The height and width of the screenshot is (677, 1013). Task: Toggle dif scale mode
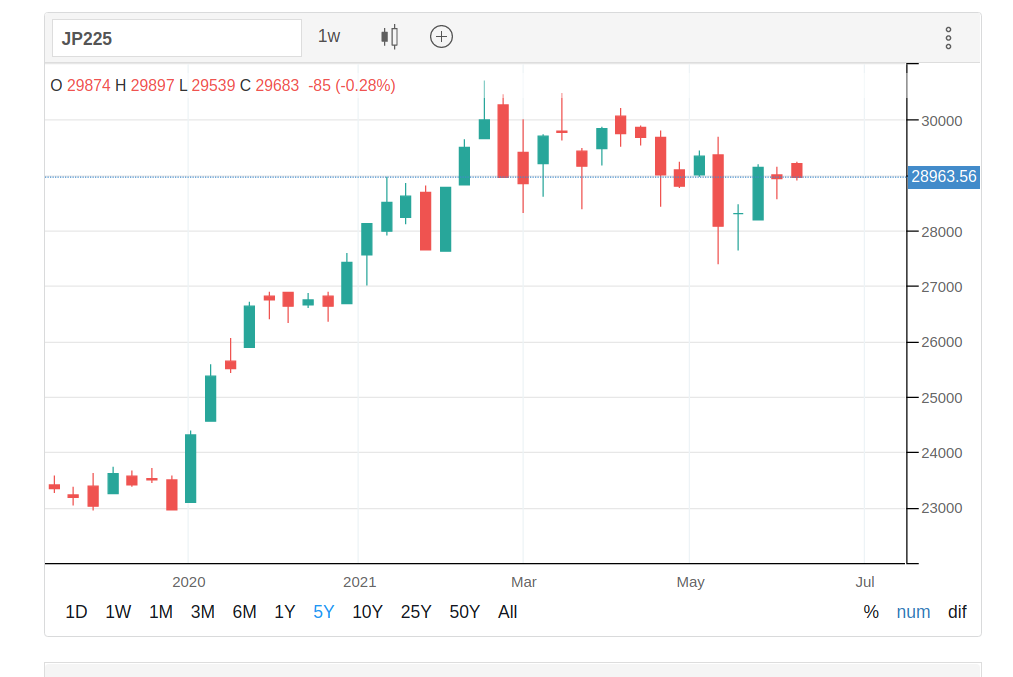click(957, 612)
